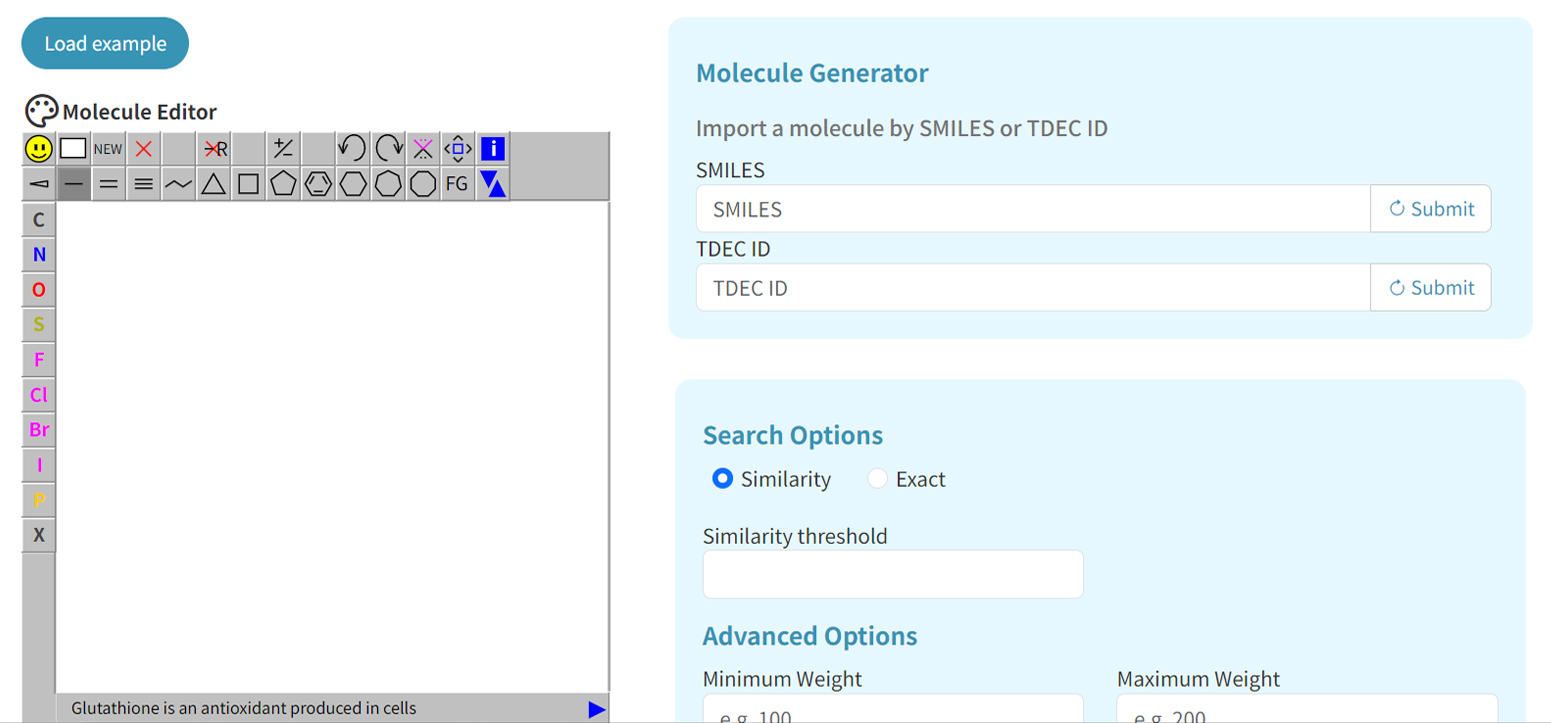Focus the TDEC ID text field

point(1033,288)
